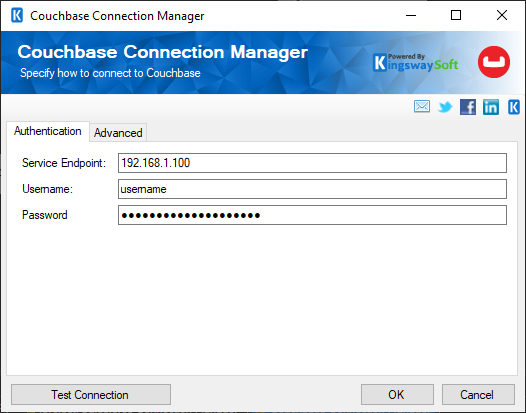Click the title bar K application icon
This screenshot has height=413, width=526.
click(x=17, y=15)
